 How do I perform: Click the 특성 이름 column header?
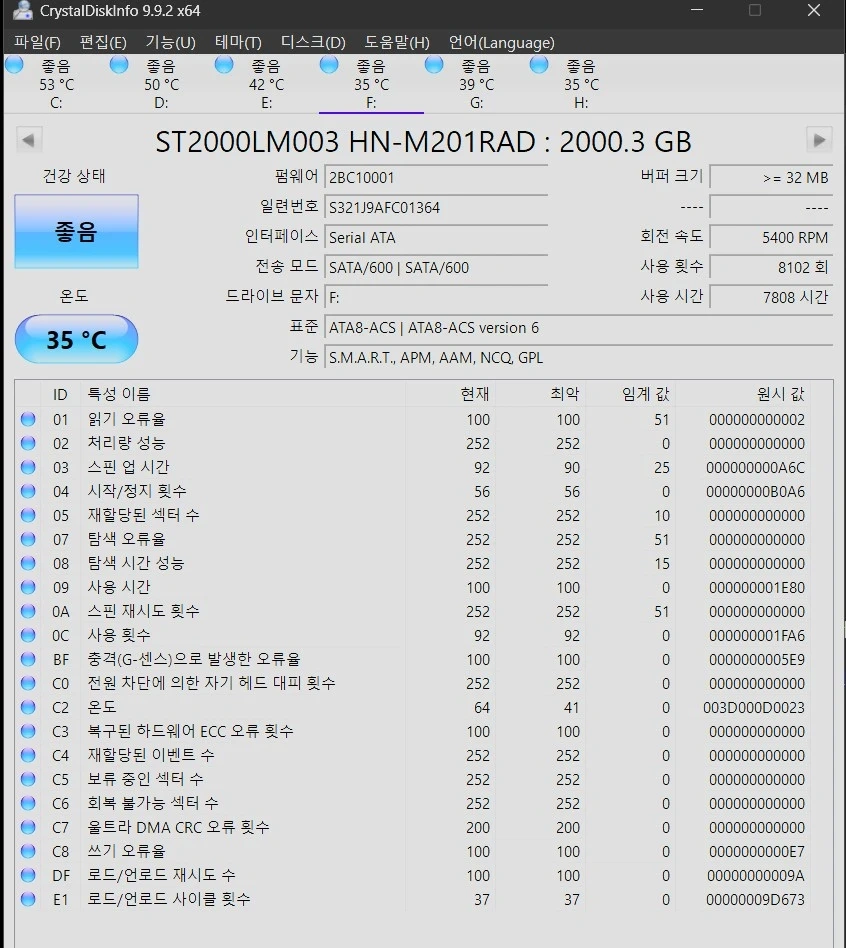(x=242, y=395)
